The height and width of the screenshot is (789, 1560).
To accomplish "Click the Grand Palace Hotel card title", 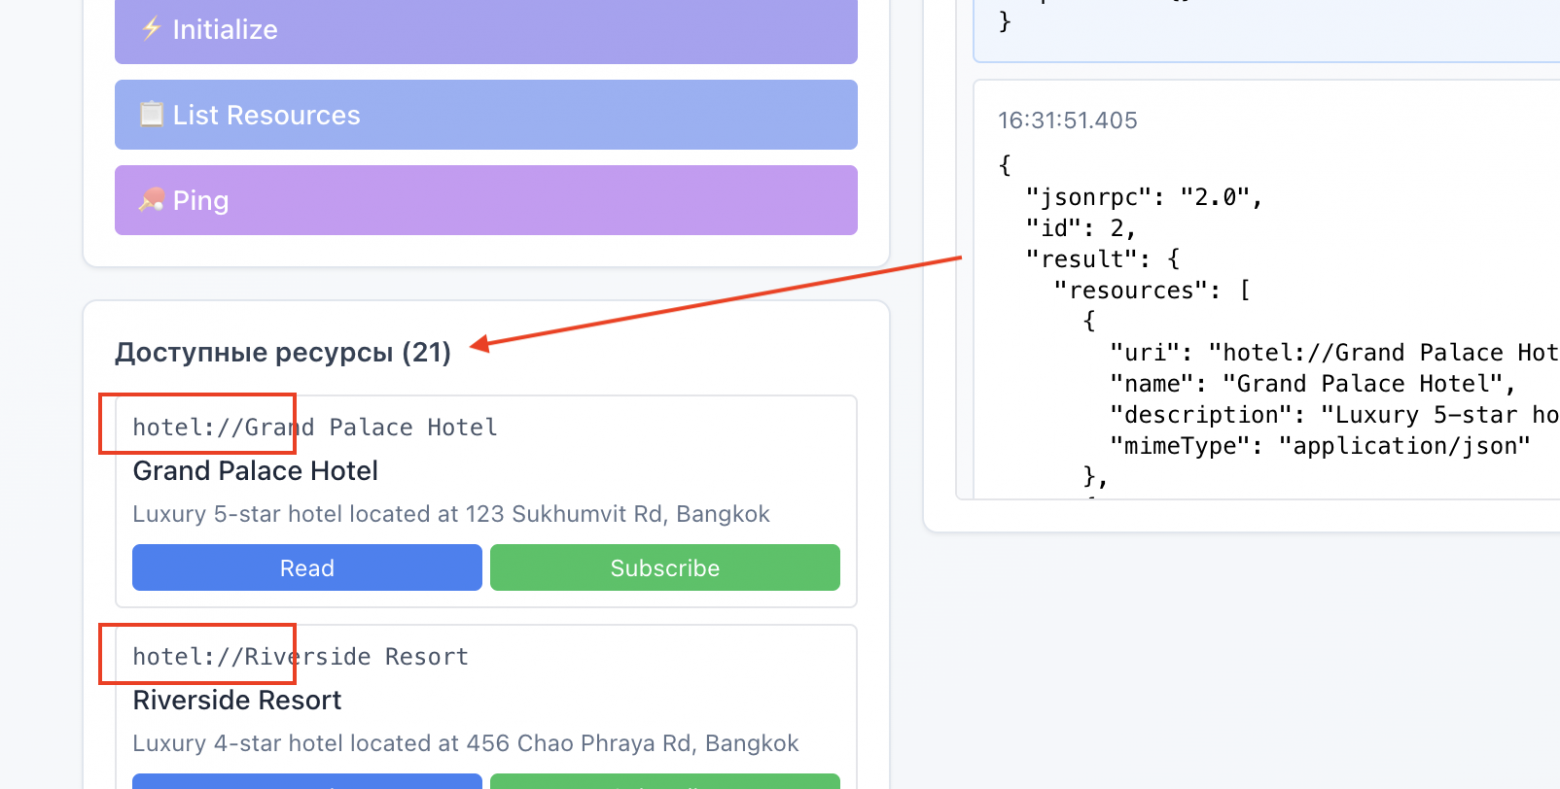I will 255,471.
